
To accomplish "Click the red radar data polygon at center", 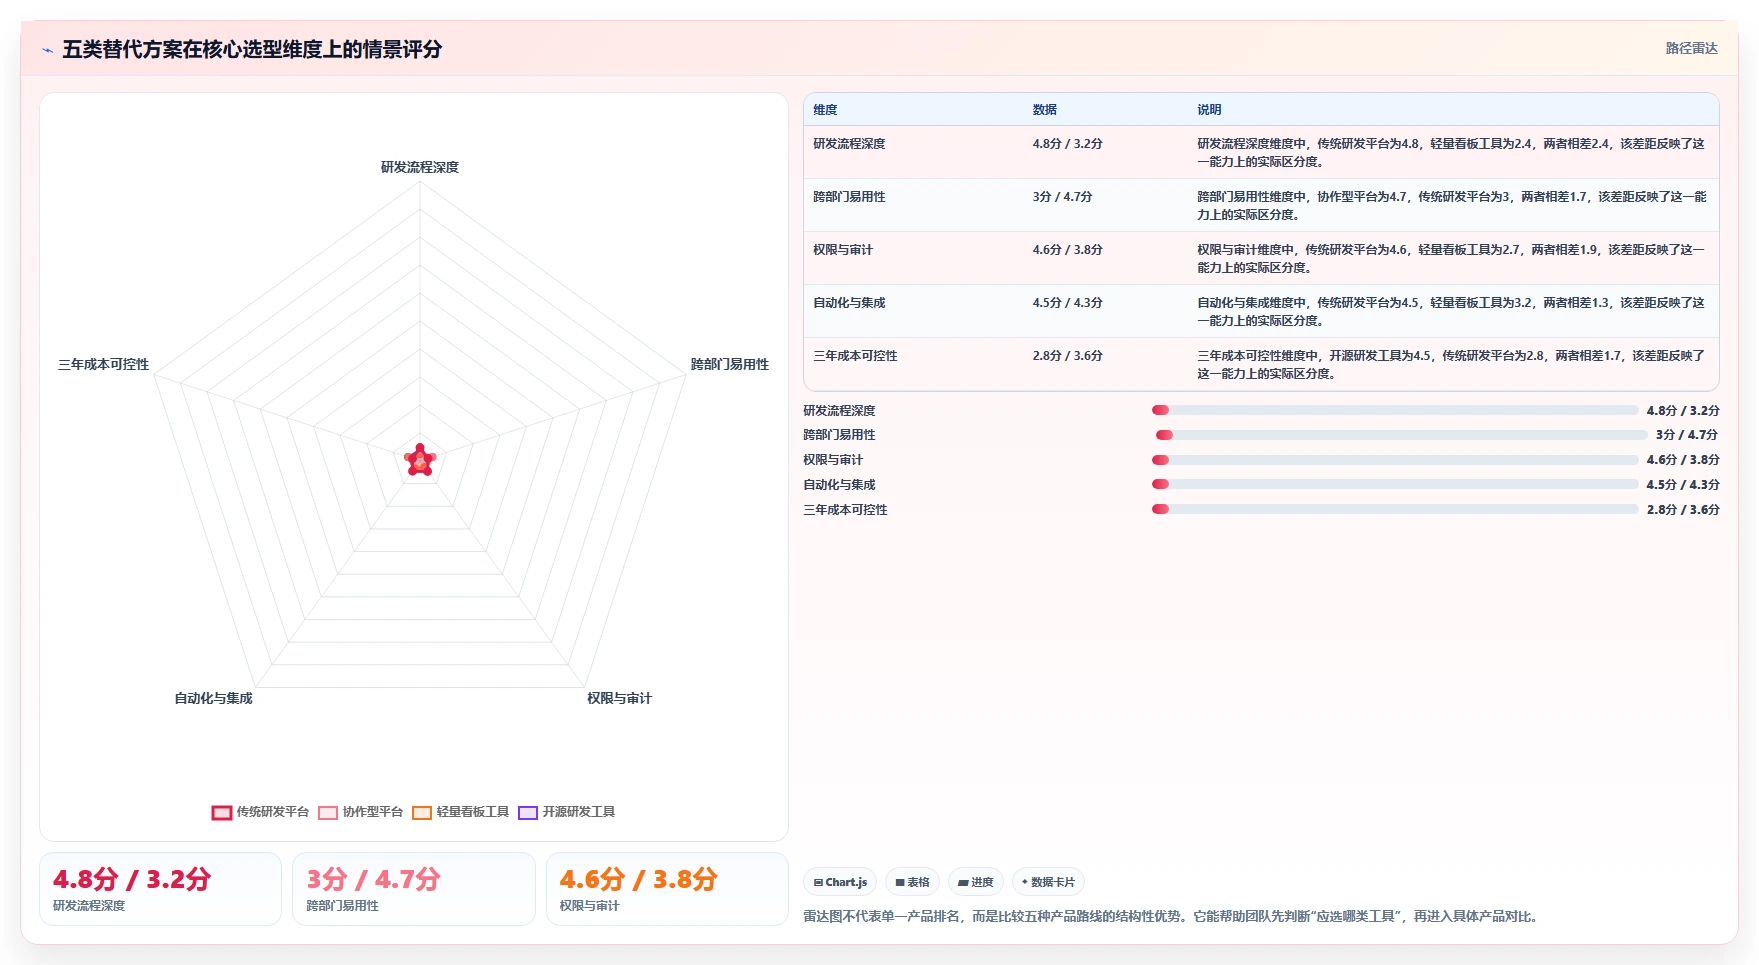I will 420,461.
